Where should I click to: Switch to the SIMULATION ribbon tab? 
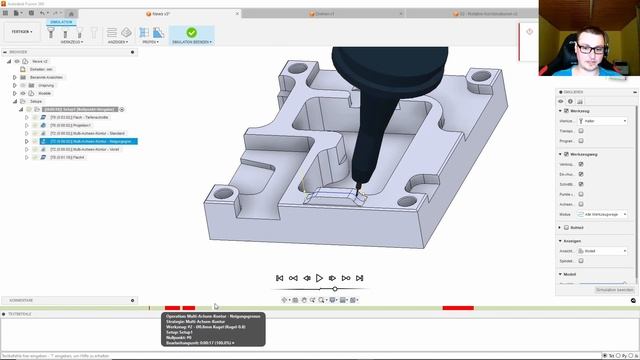point(61,22)
